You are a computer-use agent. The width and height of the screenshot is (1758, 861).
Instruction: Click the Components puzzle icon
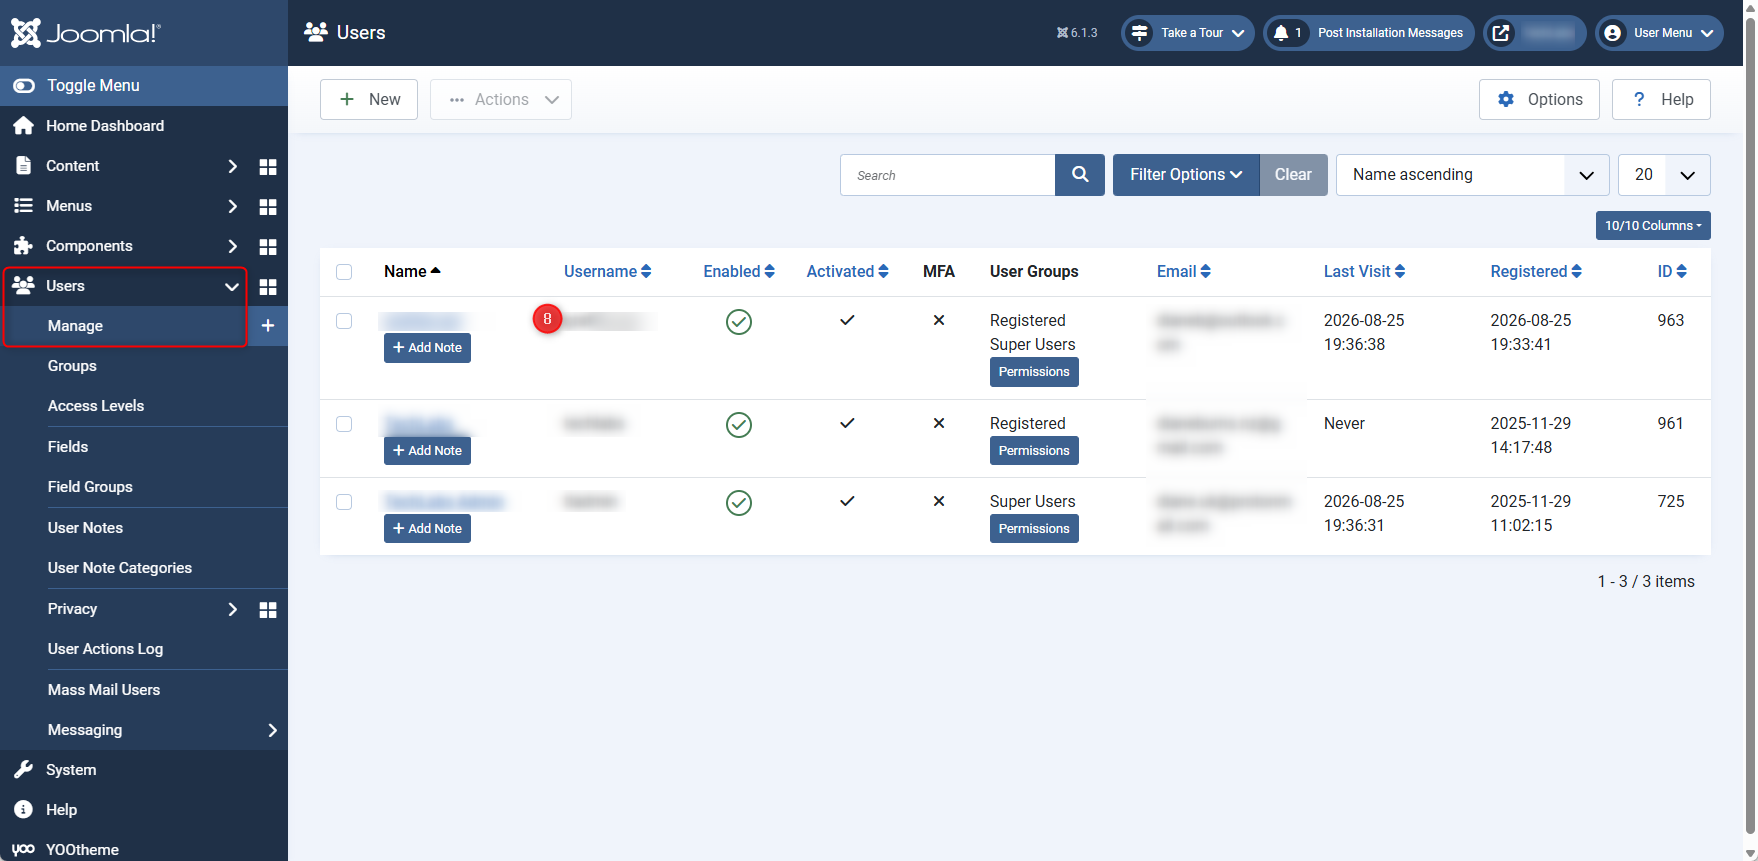(x=23, y=246)
